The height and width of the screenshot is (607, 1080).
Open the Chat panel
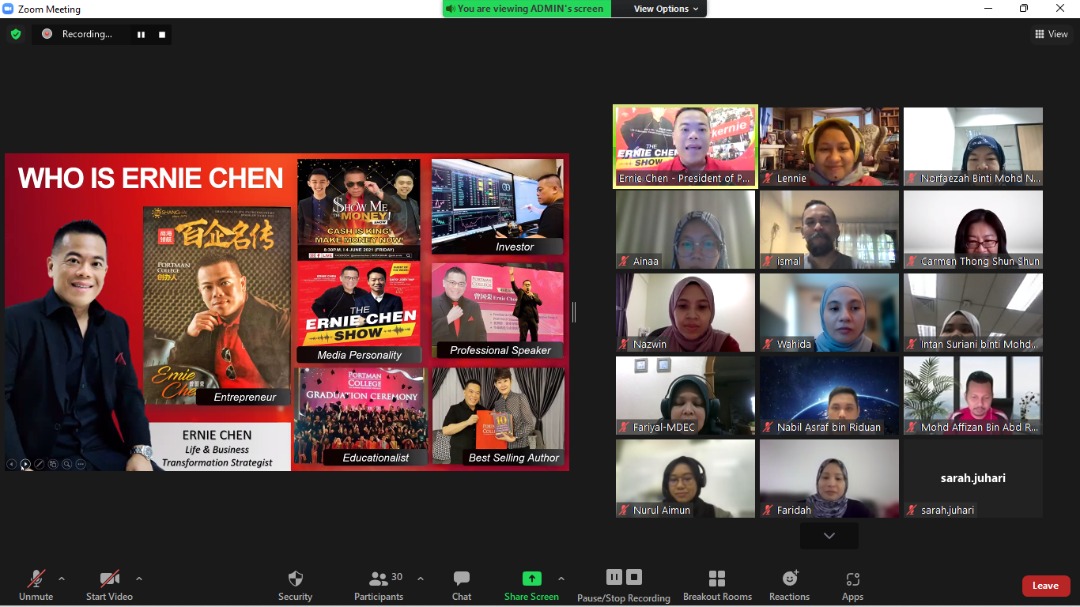click(x=461, y=586)
